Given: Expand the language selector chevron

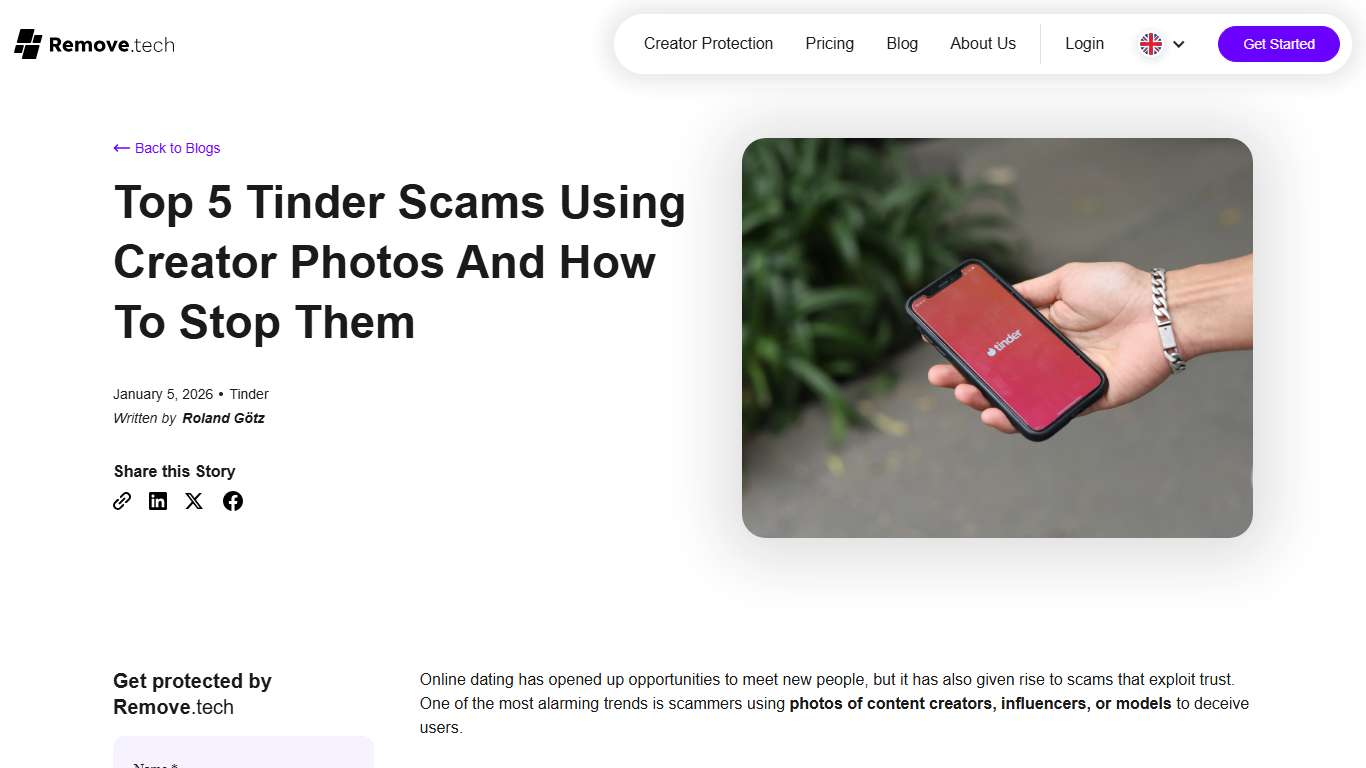Looking at the screenshot, I should pyautogui.click(x=1178, y=44).
